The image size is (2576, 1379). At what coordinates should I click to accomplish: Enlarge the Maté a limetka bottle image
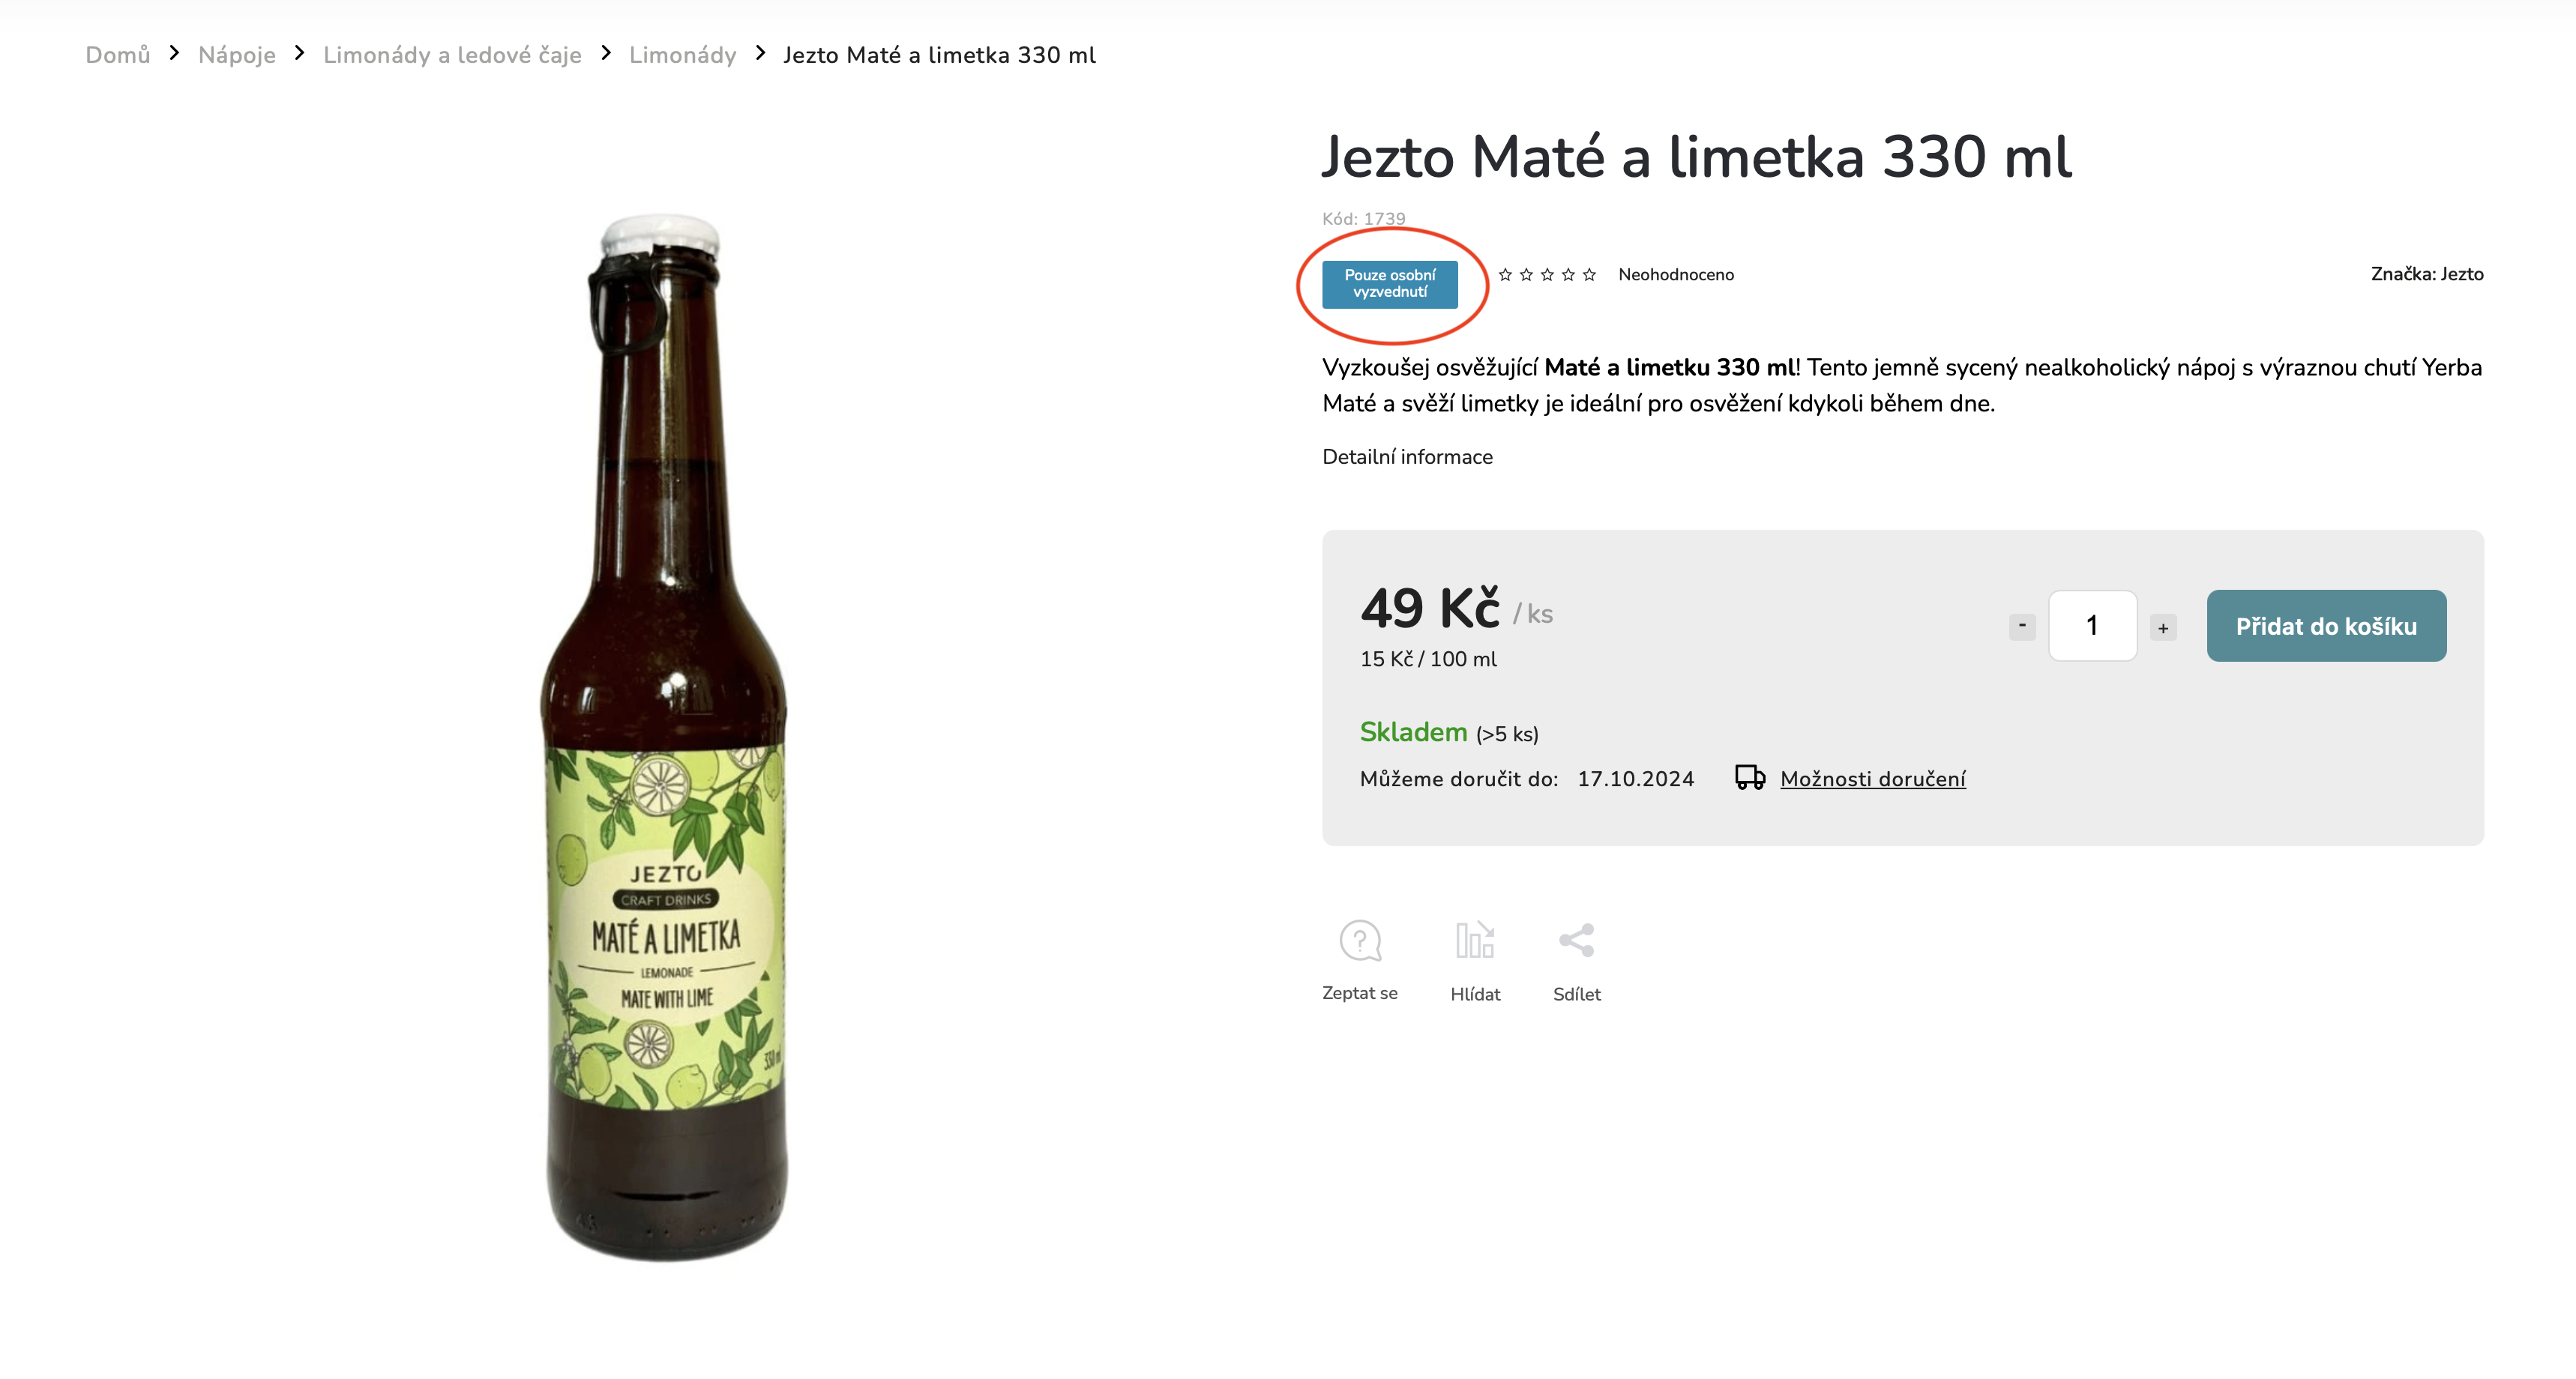664,740
